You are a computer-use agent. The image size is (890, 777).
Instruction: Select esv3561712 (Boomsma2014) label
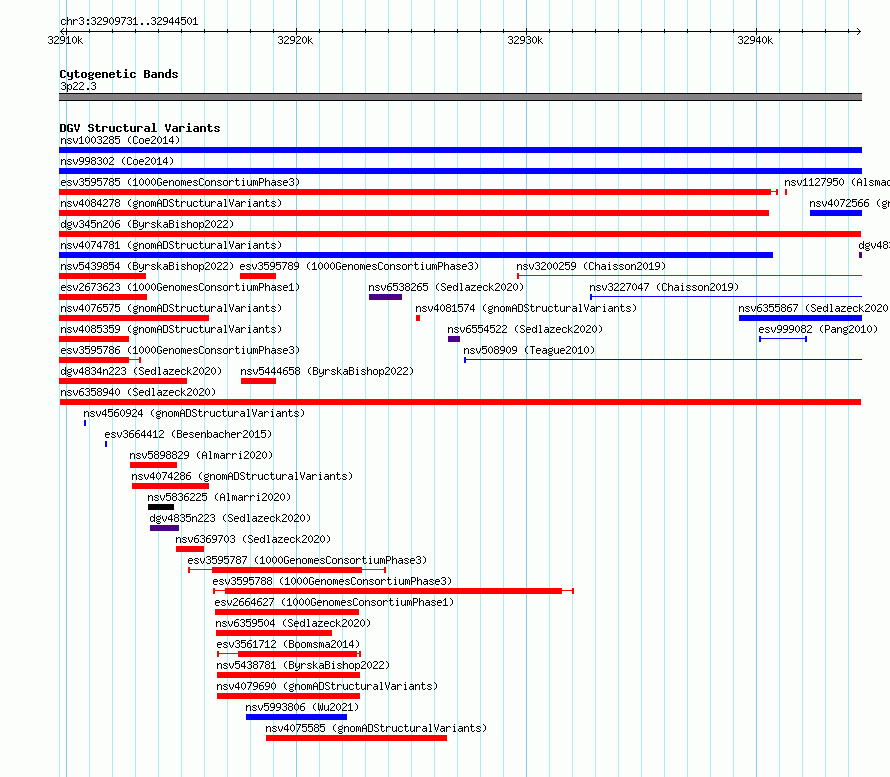tap(288, 644)
